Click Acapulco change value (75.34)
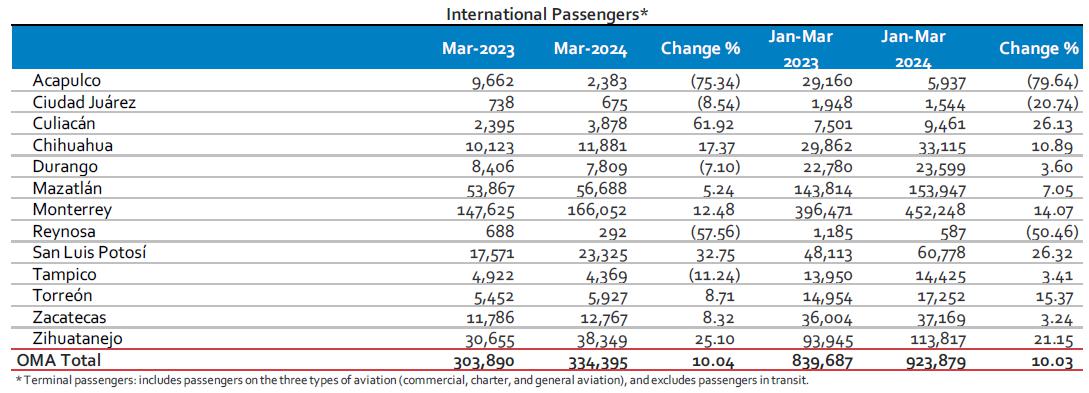This screenshot has width=1089, height=393. point(715,83)
